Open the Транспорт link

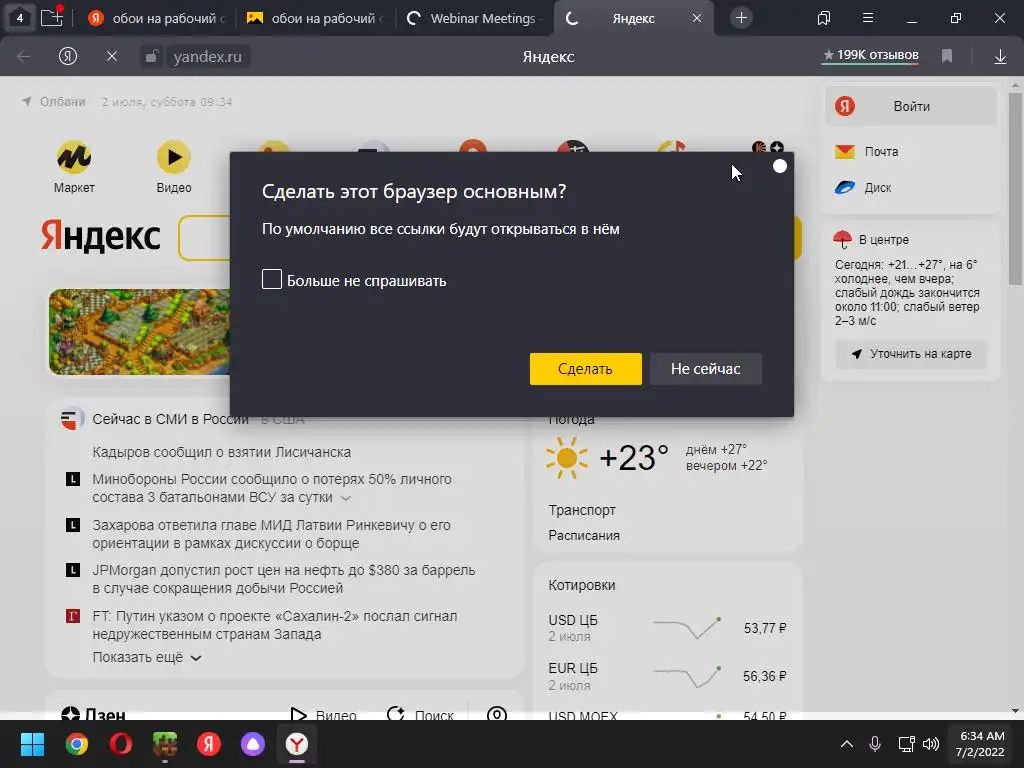tap(582, 510)
